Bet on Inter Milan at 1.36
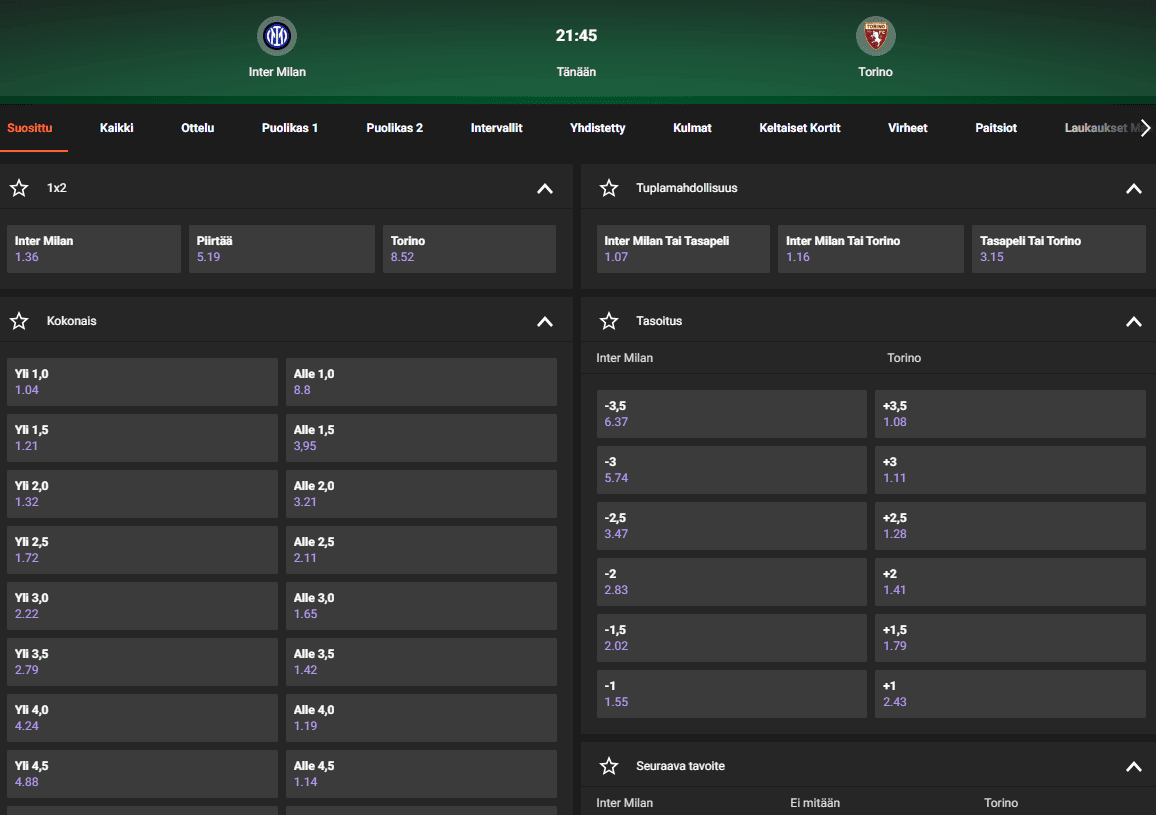This screenshot has width=1156, height=815. pyautogui.click(x=93, y=249)
